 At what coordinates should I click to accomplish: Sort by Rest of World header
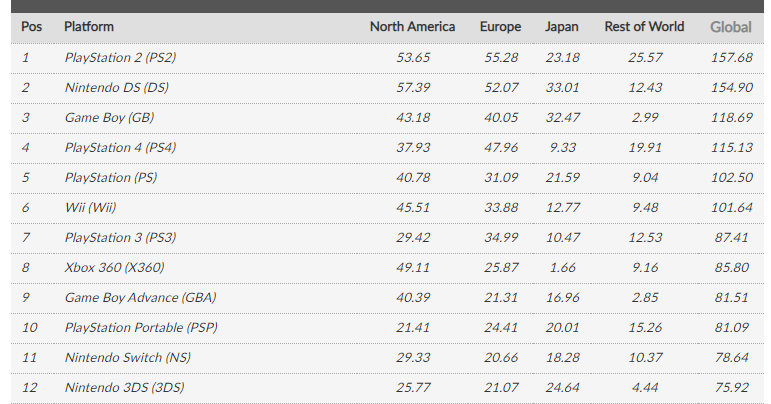(644, 27)
